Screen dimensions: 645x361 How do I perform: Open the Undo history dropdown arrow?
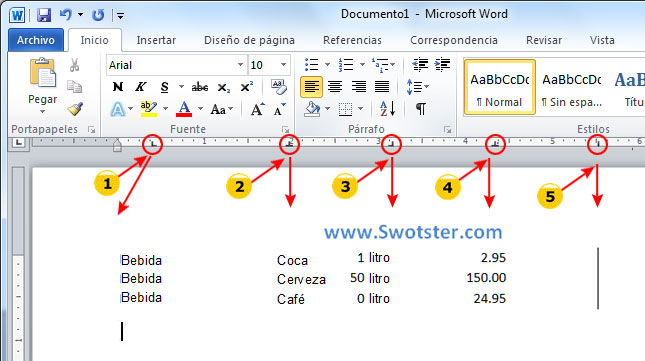pyautogui.click(x=81, y=15)
